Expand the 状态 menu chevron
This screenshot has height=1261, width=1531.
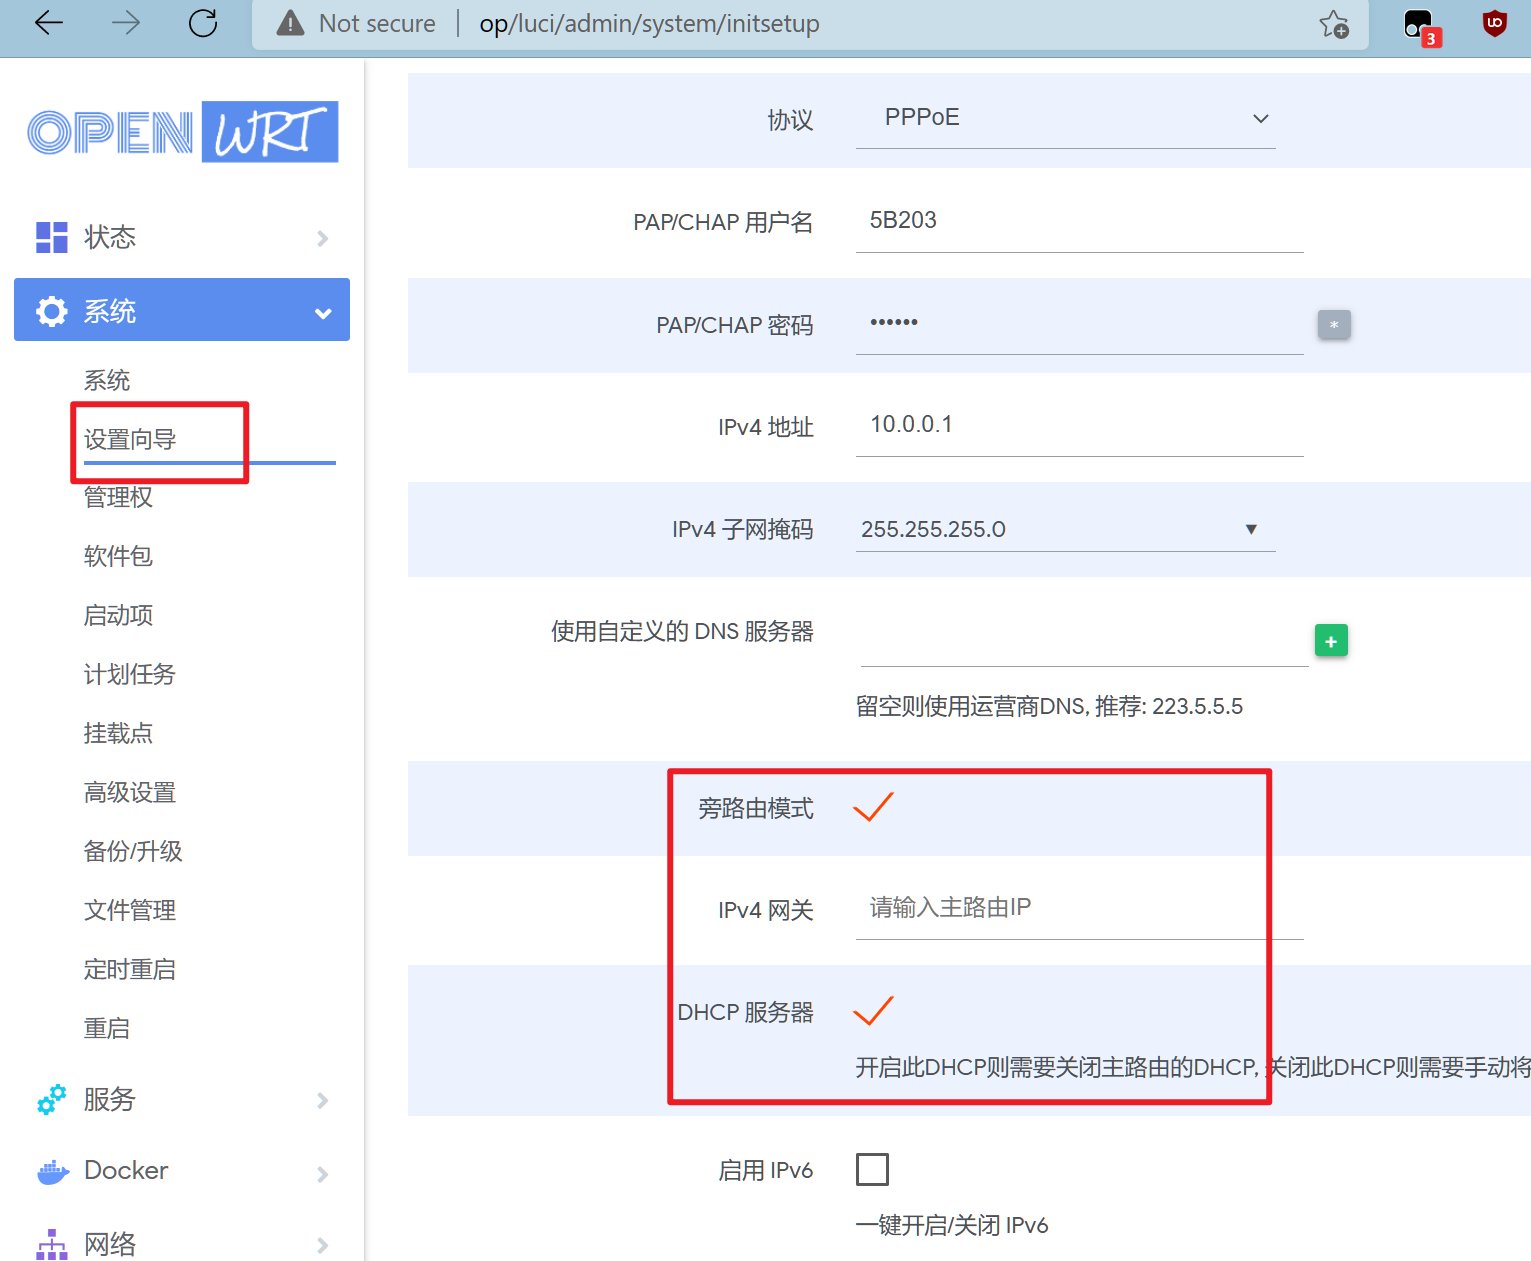[323, 238]
